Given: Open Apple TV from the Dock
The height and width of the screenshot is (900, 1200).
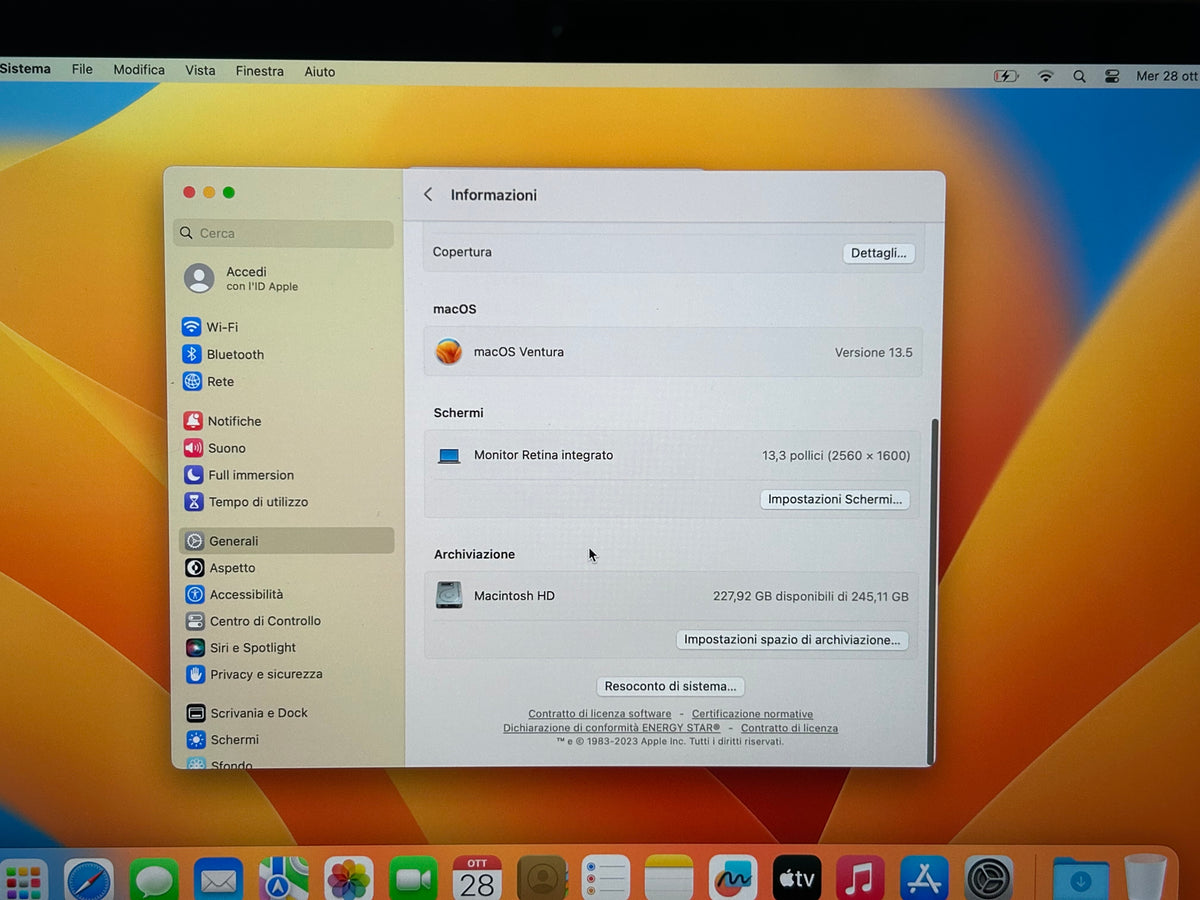Looking at the screenshot, I should click(x=797, y=879).
